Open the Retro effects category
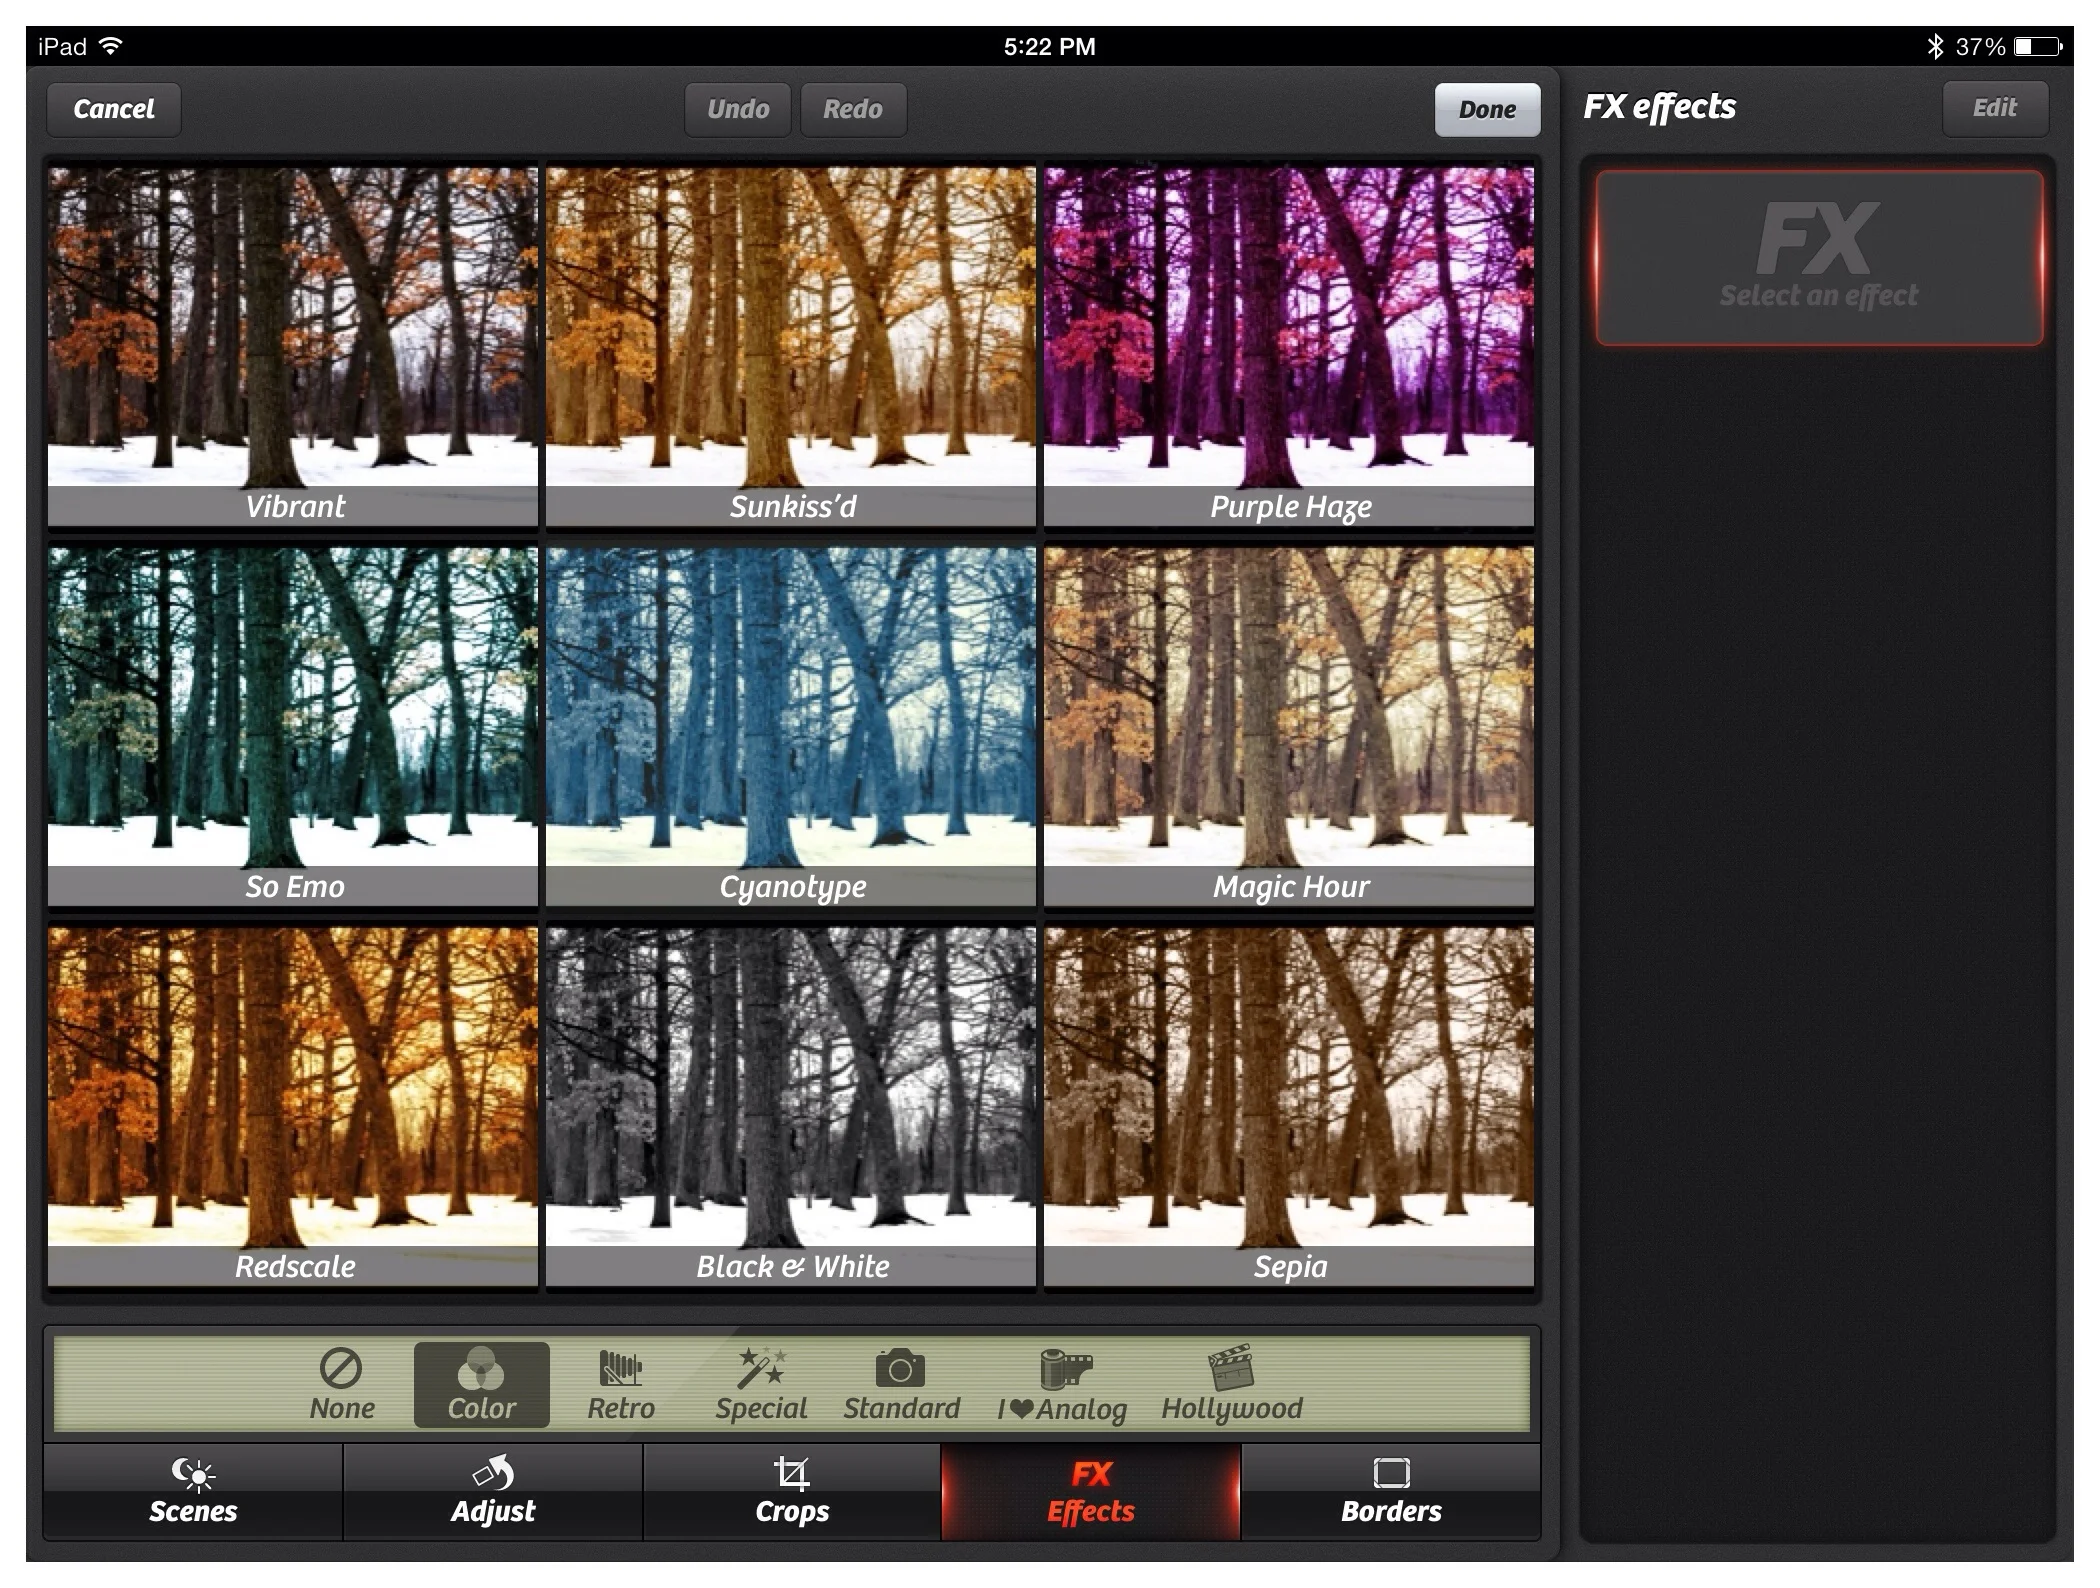This screenshot has width=2100, height=1588. (620, 1384)
